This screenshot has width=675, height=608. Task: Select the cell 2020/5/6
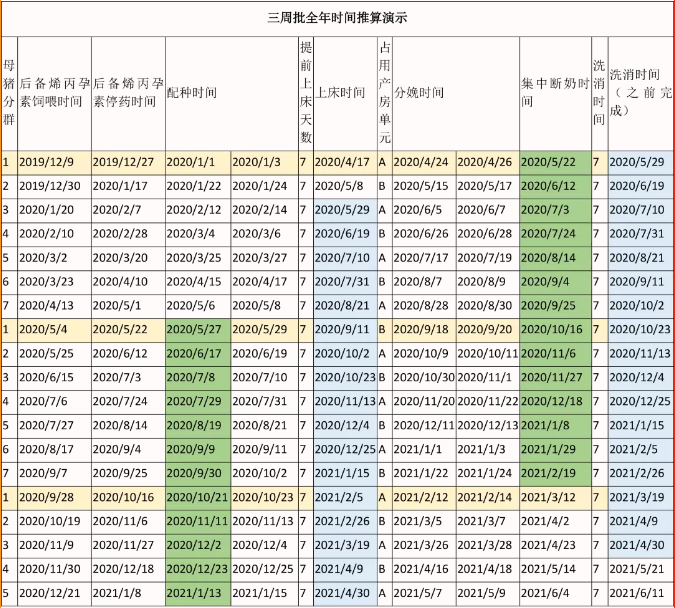[198, 306]
